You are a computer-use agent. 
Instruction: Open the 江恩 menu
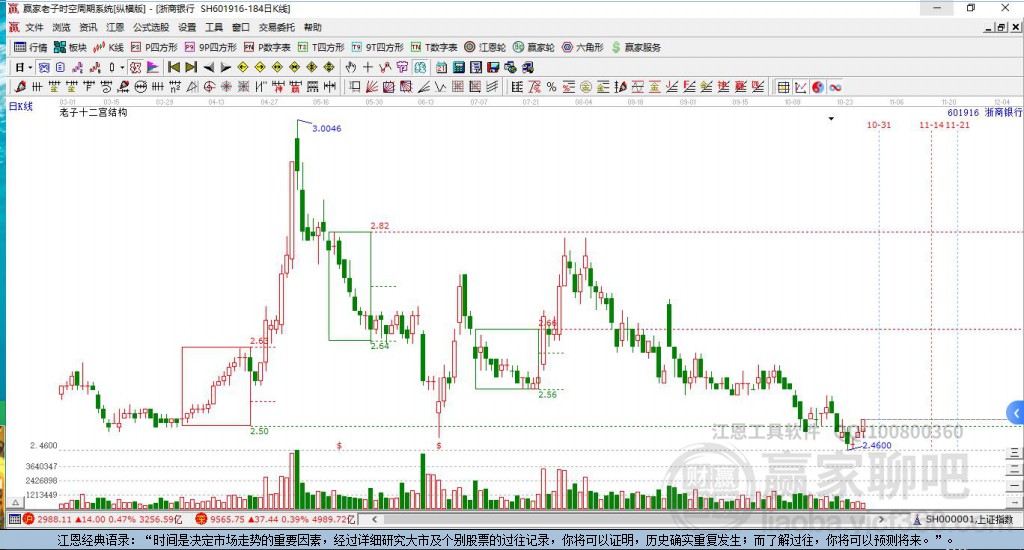[115, 27]
